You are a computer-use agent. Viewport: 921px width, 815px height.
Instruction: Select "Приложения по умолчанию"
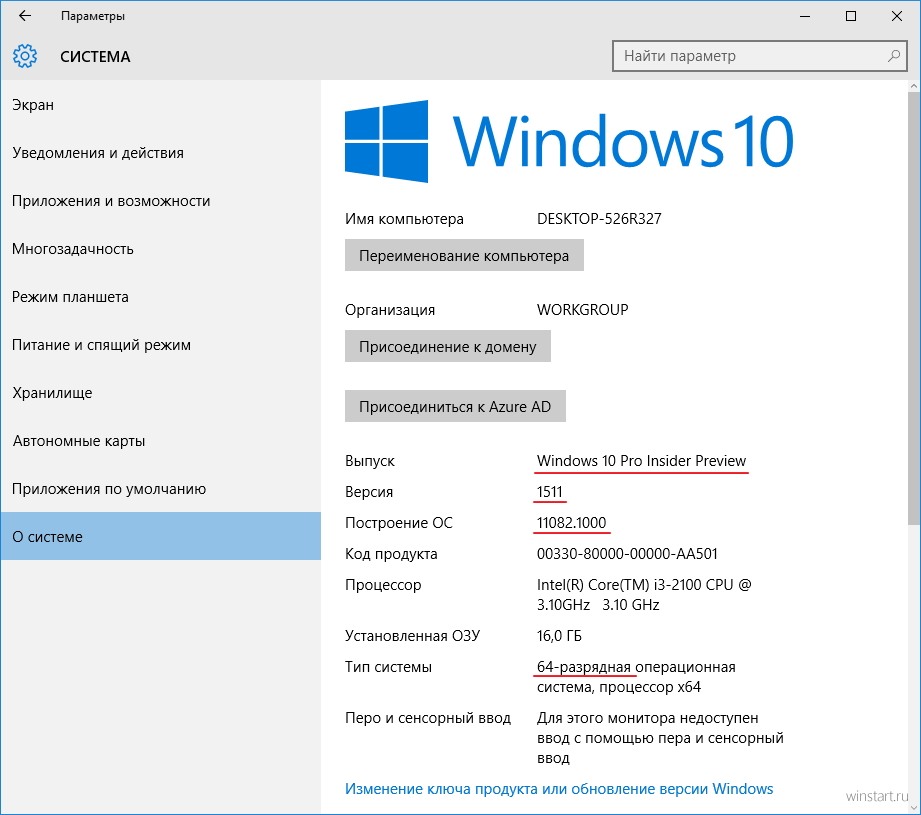[x=160, y=489]
